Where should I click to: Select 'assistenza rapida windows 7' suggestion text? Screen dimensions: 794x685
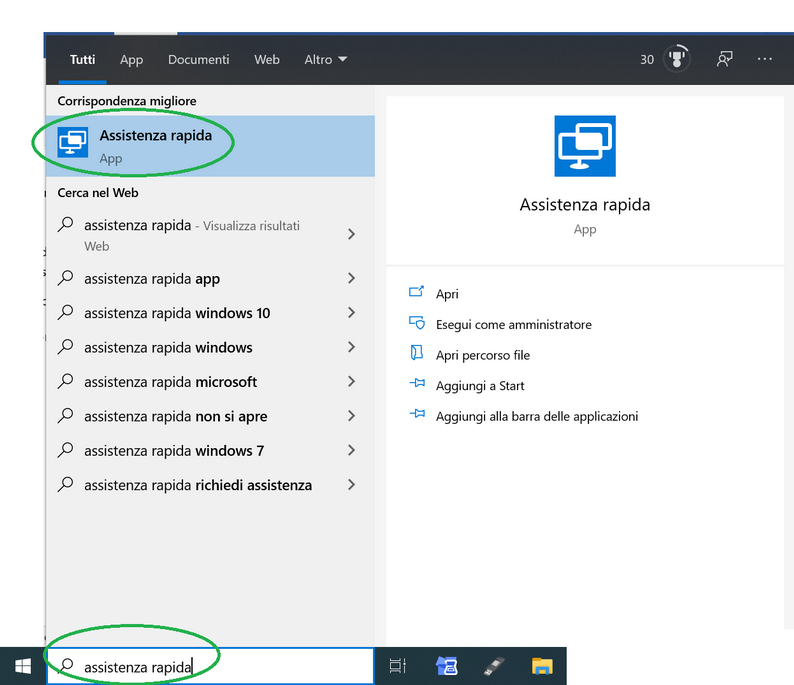pos(174,451)
